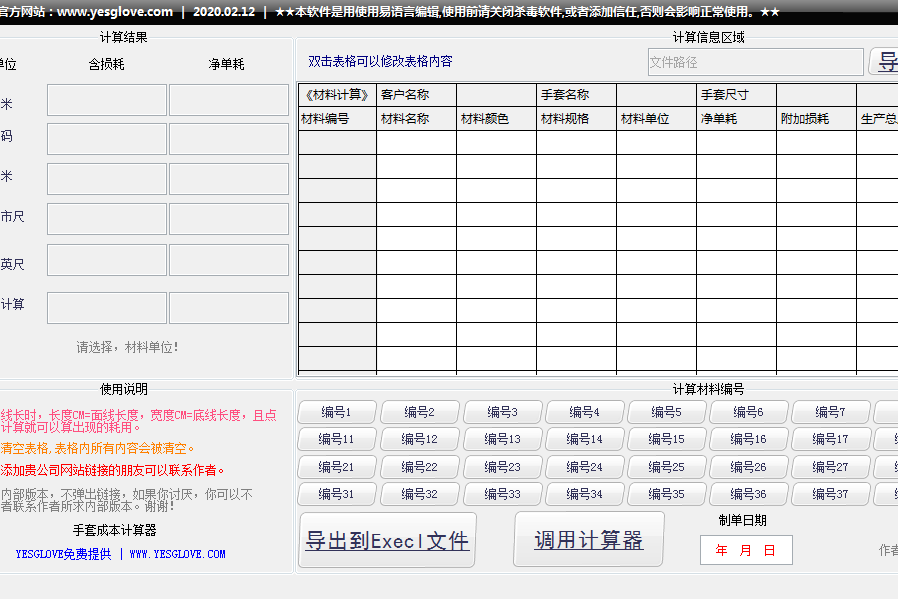Image resolution: width=898 pixels, height=599 pixels.
Task: Select the empty cell right of 客户名称
Action: point(496,95)
